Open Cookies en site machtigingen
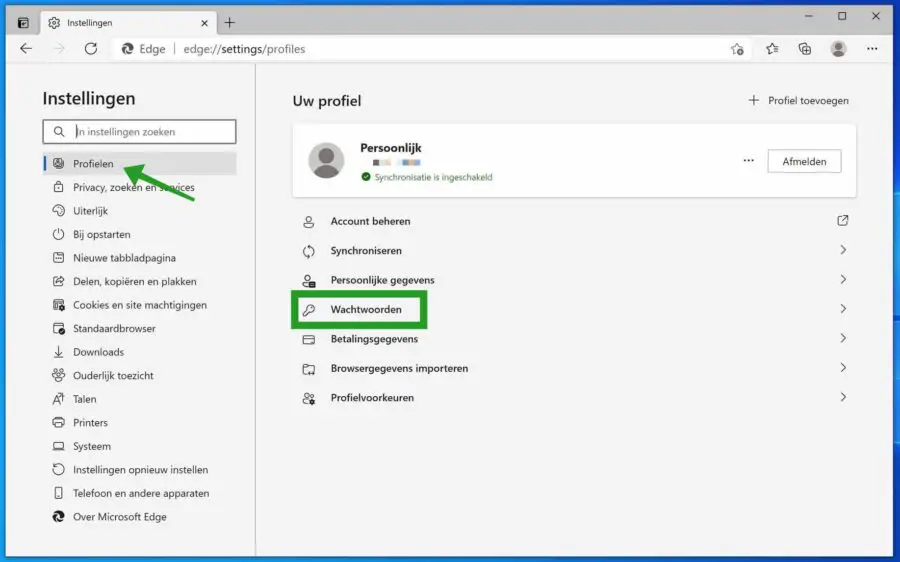900x562 pixels. (139, 305)
